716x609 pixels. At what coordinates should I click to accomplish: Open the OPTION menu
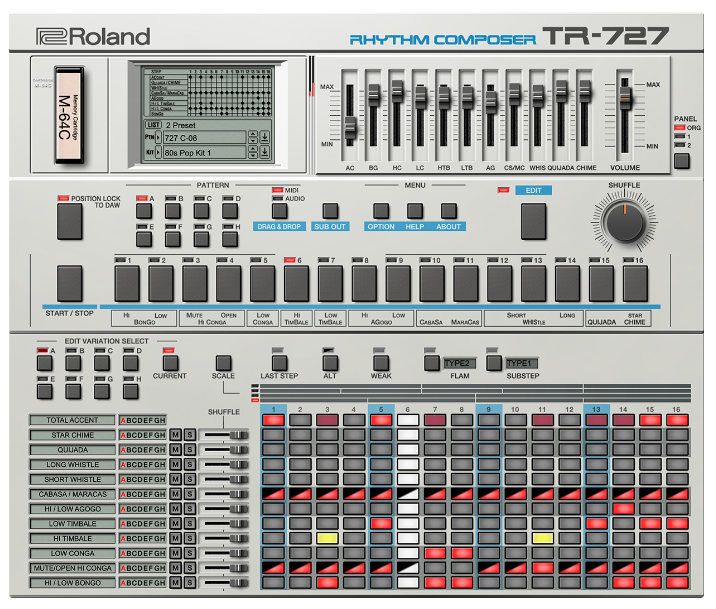point(381,211)
